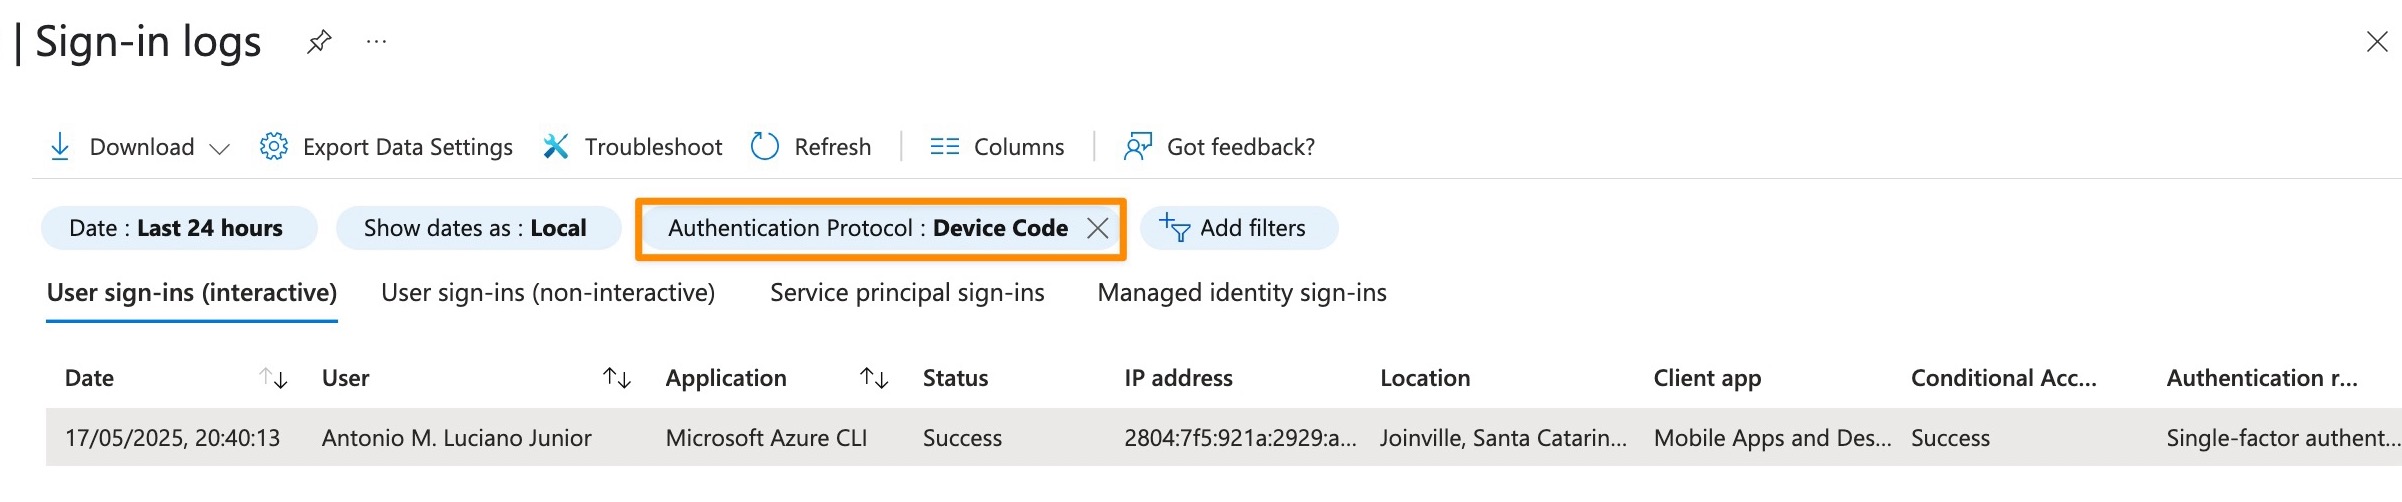Pin the Sign-in logs blade
Viewport: 2402px width, 502px height.
click(319, 42)
